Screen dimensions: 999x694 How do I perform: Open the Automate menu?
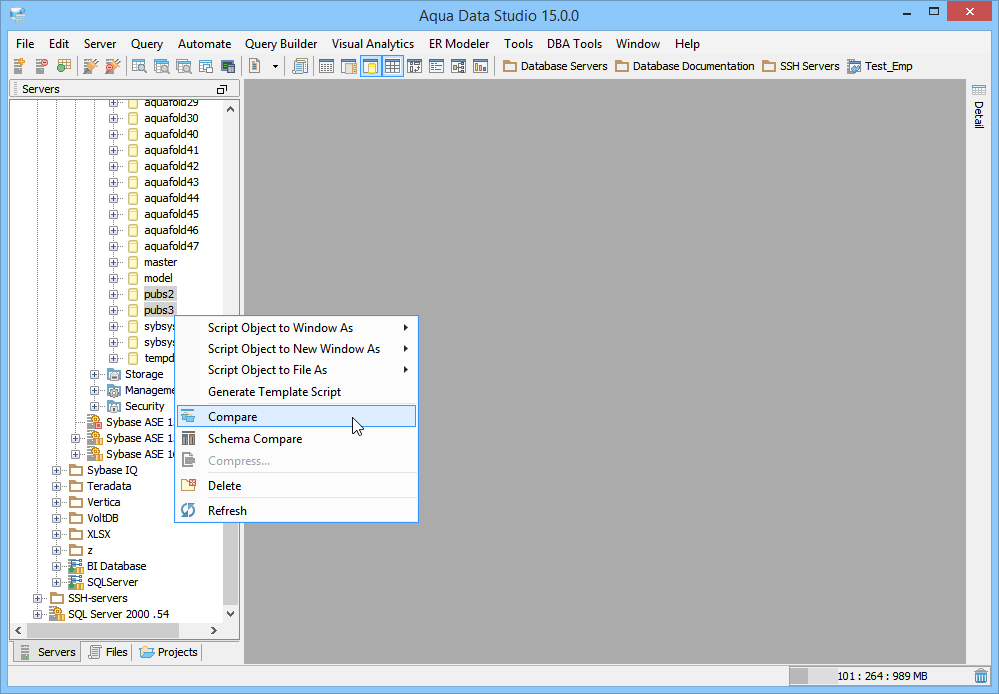tap(205, 44)
